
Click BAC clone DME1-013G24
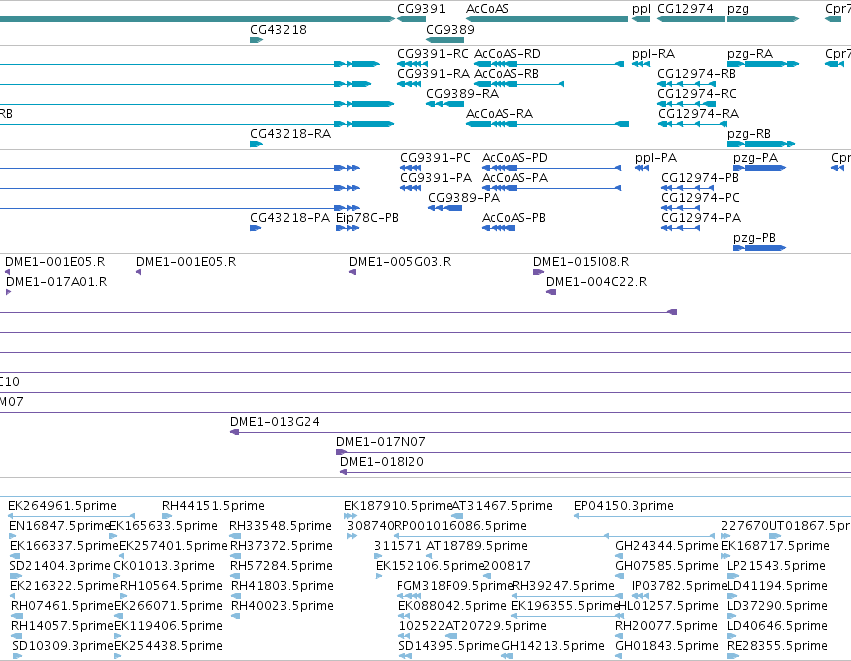tap(275, 422)
